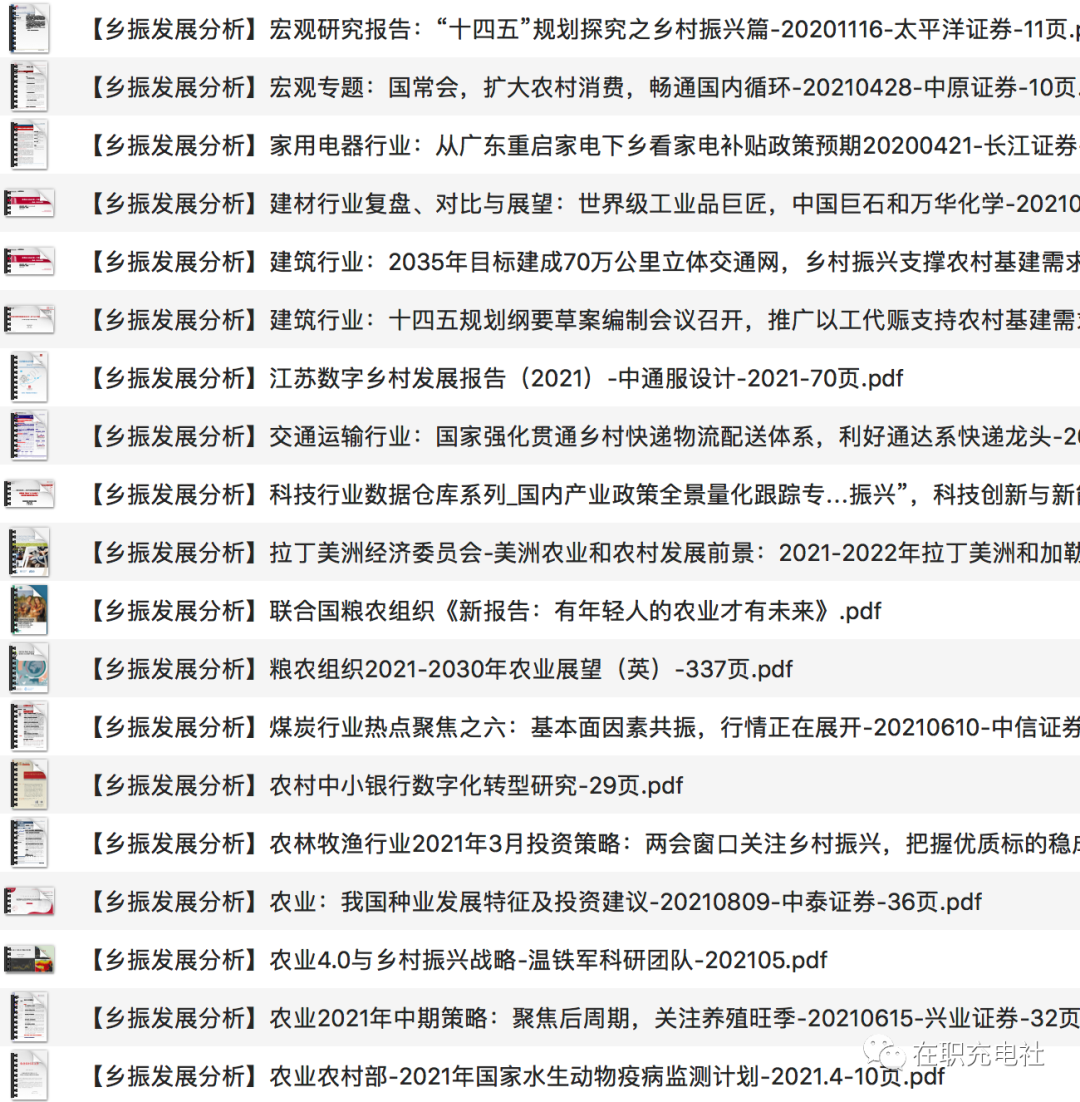Viewport: 1080px width, 1102px height.
Task: Click the file icon beside 联合国粮农组织 report
Action: click(28, 610)
